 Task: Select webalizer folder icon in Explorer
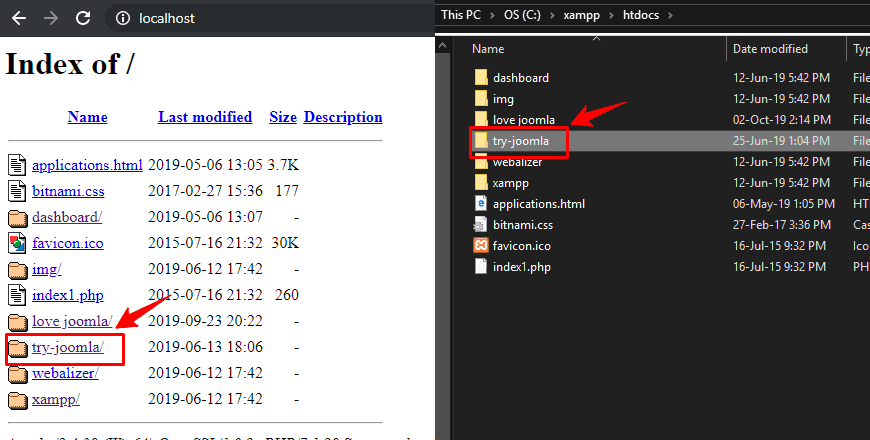click(481, 161)
